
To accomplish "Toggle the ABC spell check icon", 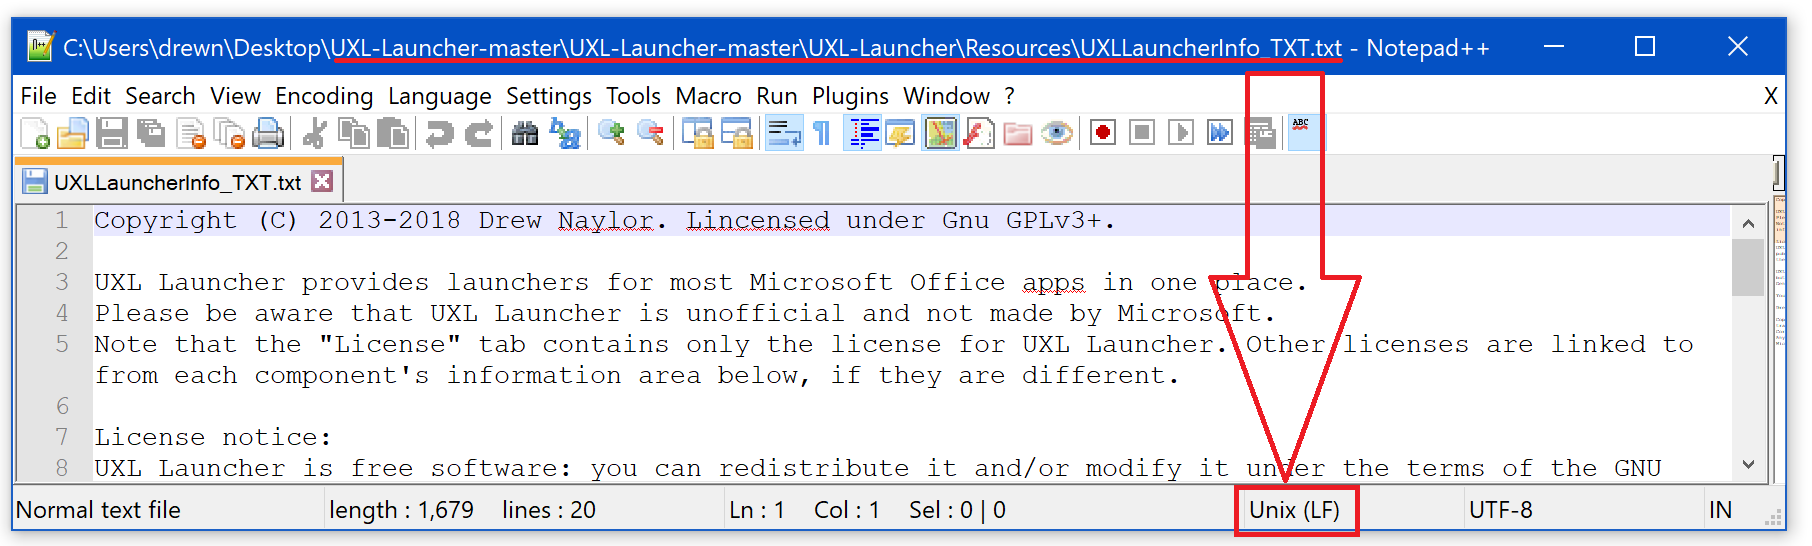I will [x=1303, y=132].
